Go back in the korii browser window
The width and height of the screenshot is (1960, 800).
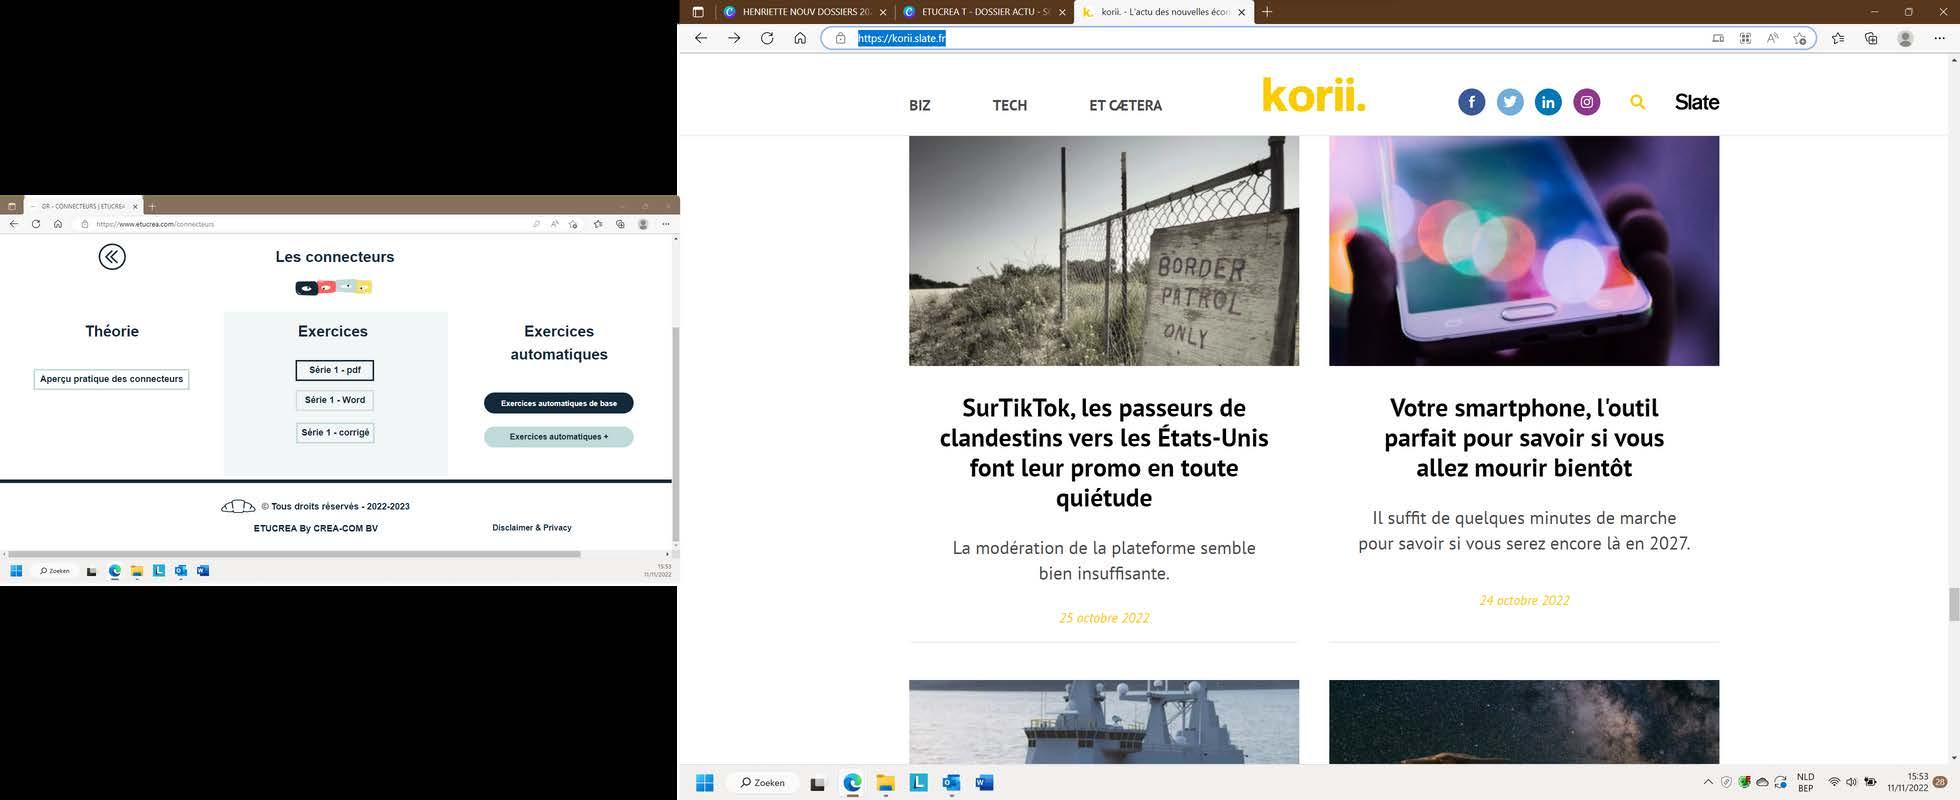tap(701, 38)
